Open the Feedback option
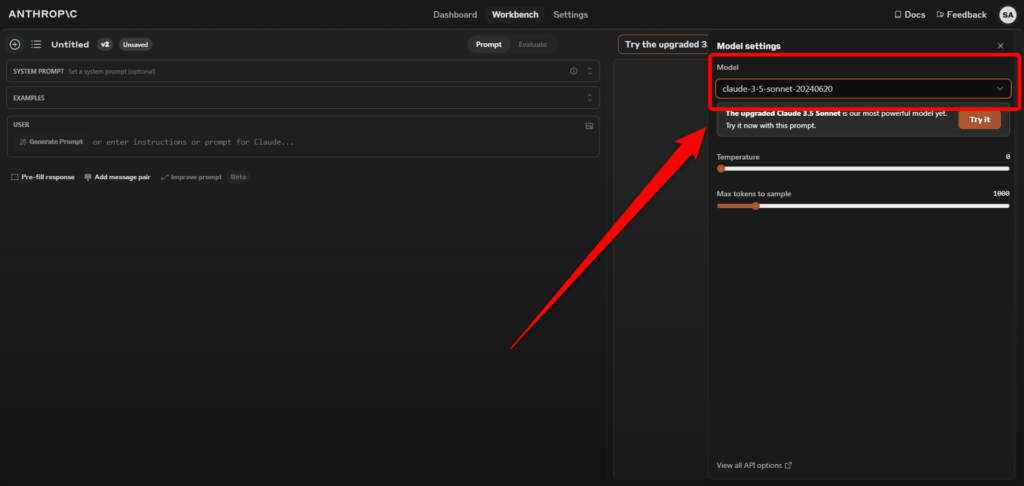This screenshot has width=1024, height=486. [960, 15]
